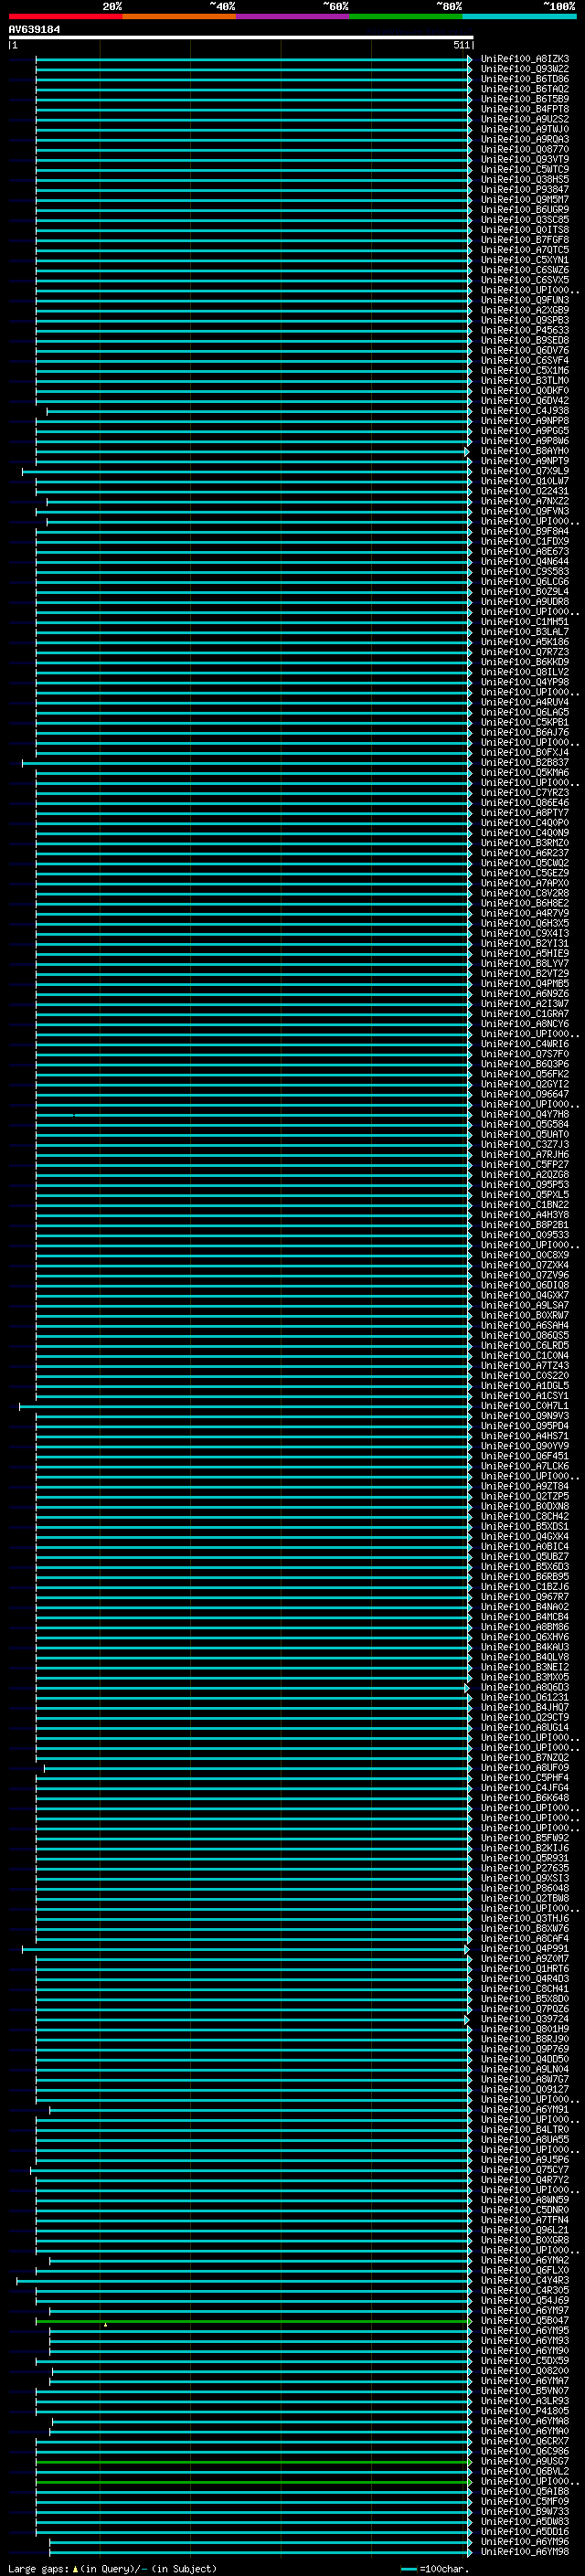Select hit UniRef100_Q5AI88
Screen dimensions: 585x2576
point(525,2492)
